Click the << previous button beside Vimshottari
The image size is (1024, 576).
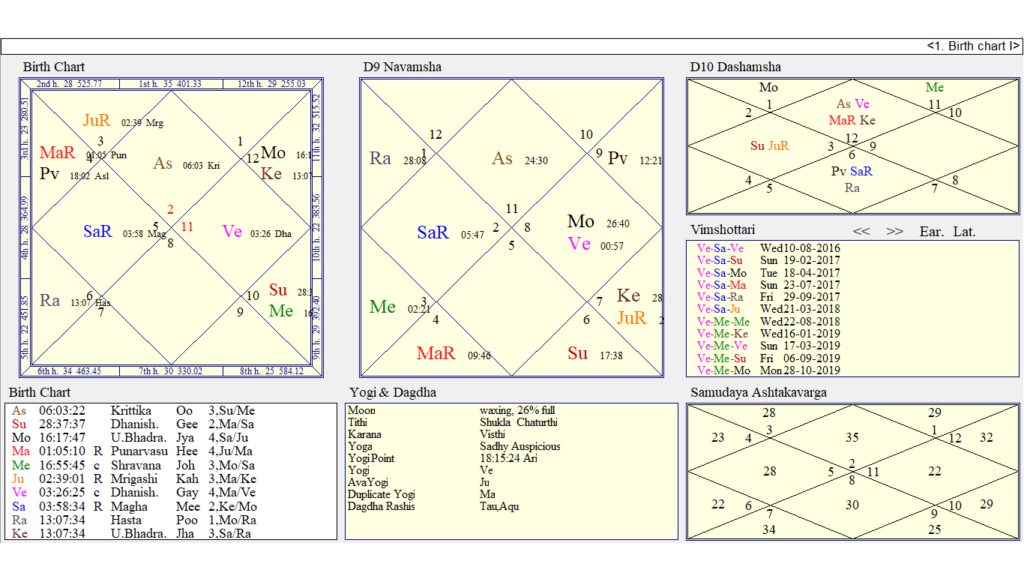pos(861,232)
